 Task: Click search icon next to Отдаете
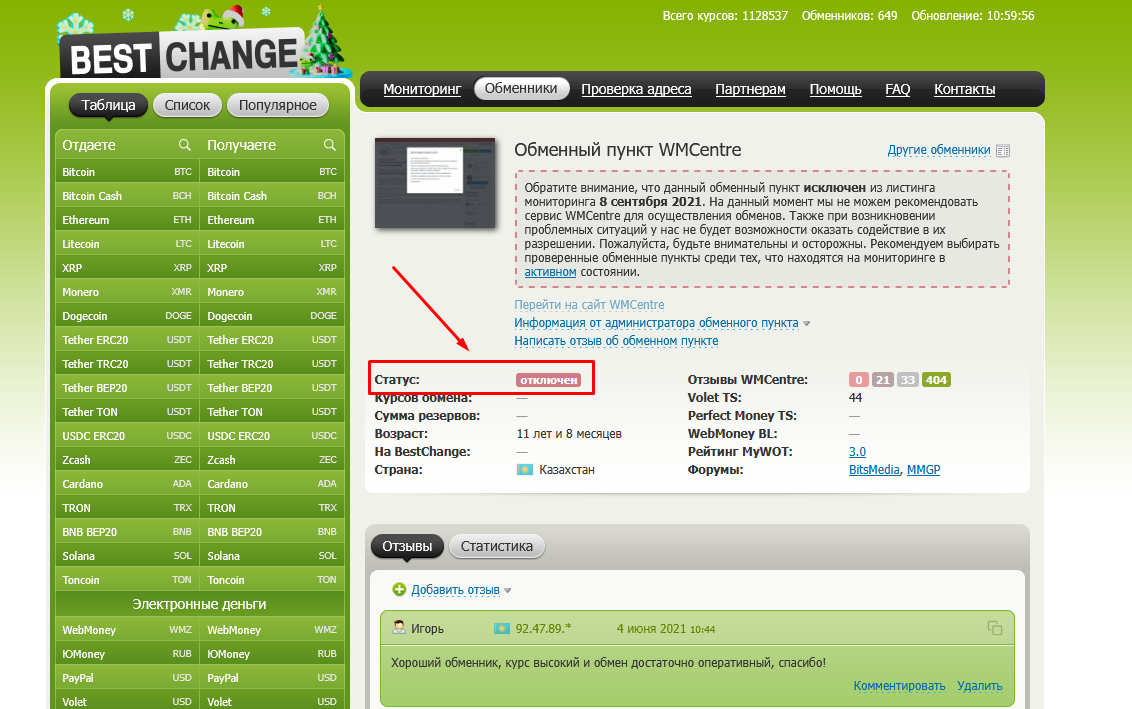[184, 145]
